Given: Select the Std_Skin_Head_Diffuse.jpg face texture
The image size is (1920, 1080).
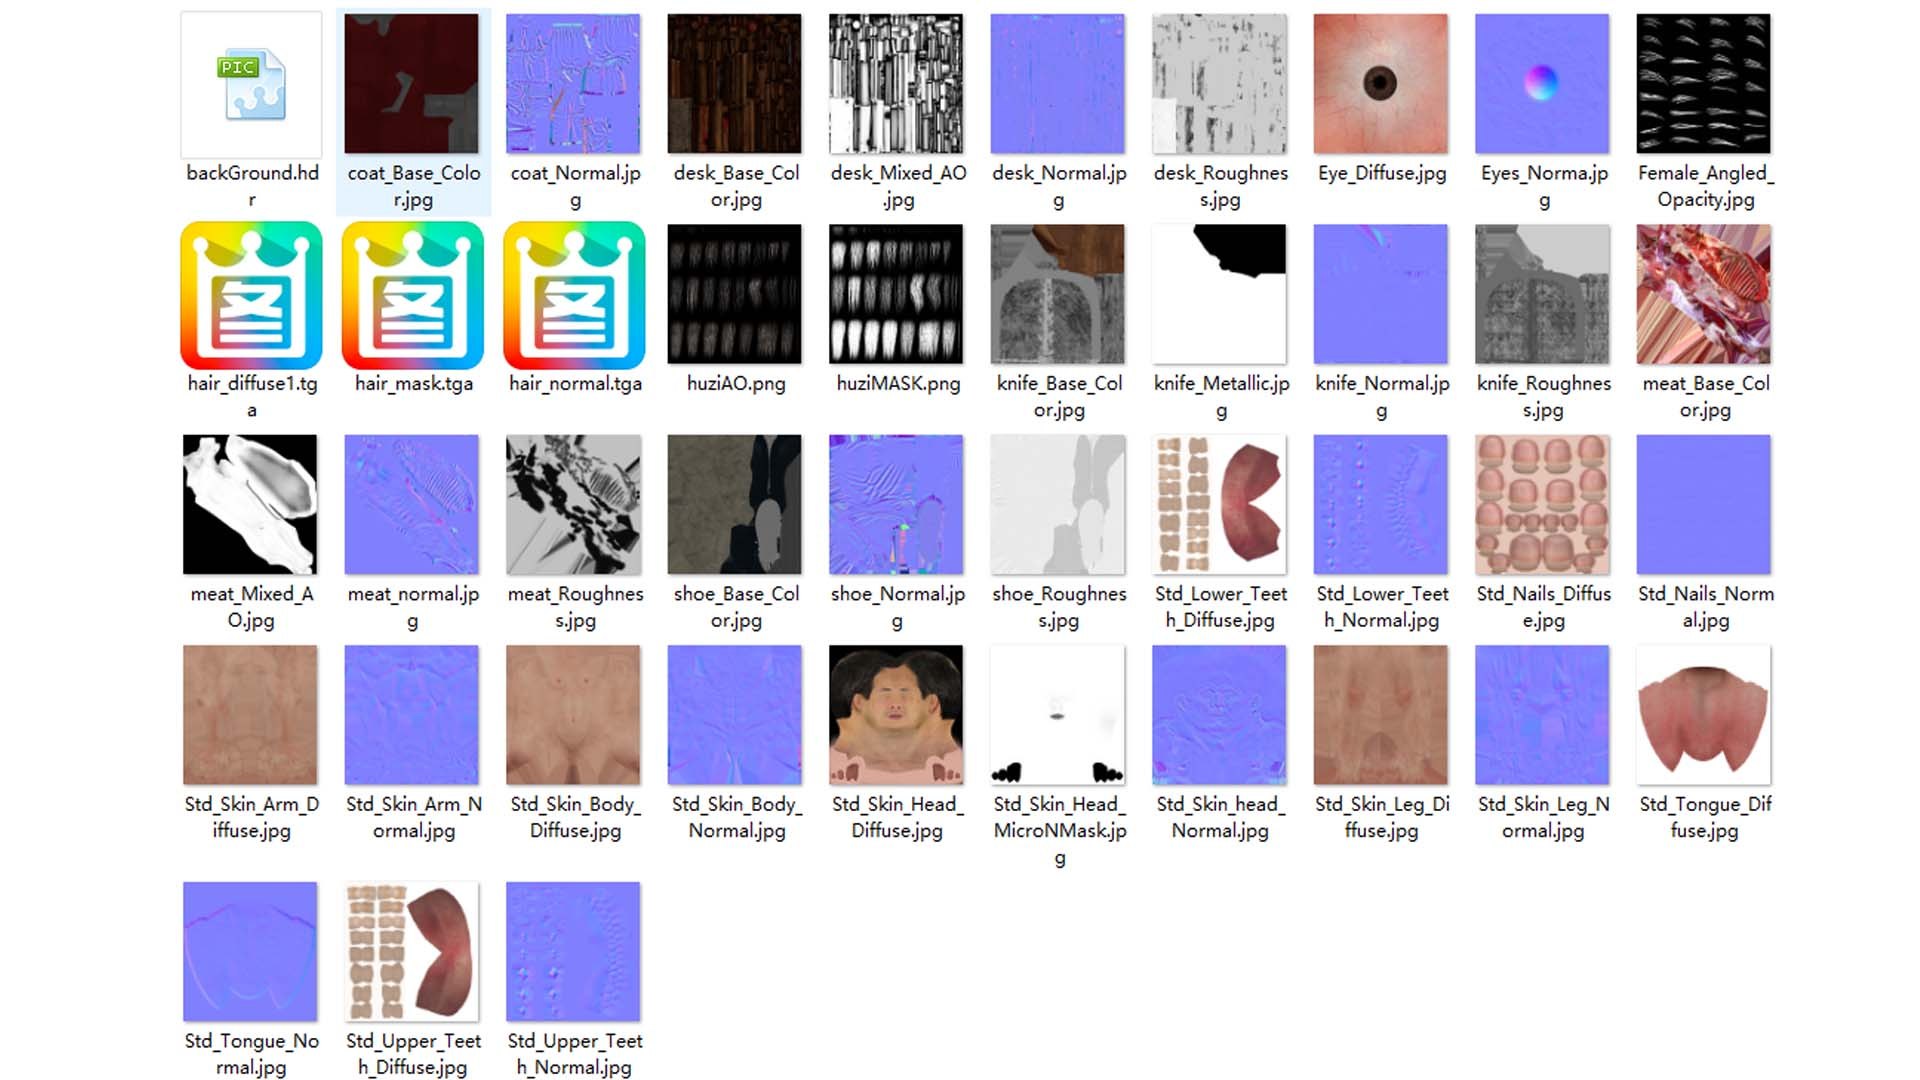Looking at the screenshot, I should [x=896, y=715].
